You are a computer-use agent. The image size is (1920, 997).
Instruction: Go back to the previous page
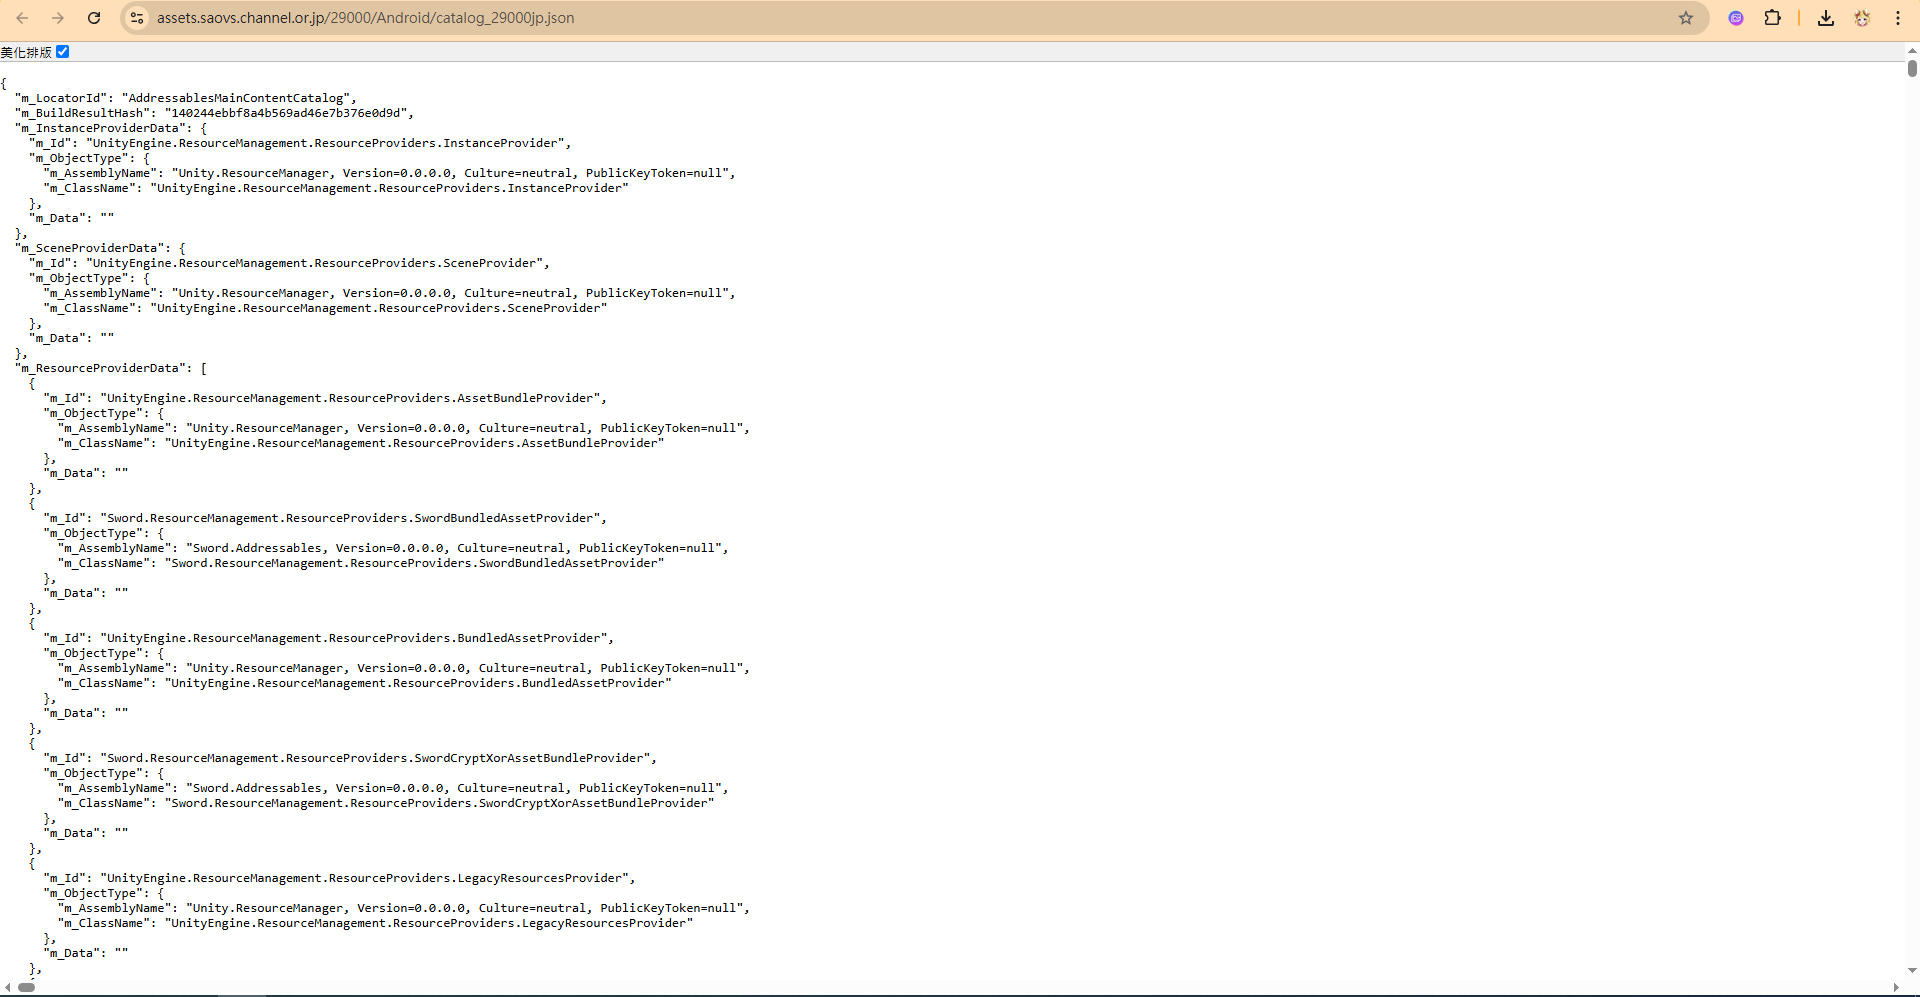22,18
